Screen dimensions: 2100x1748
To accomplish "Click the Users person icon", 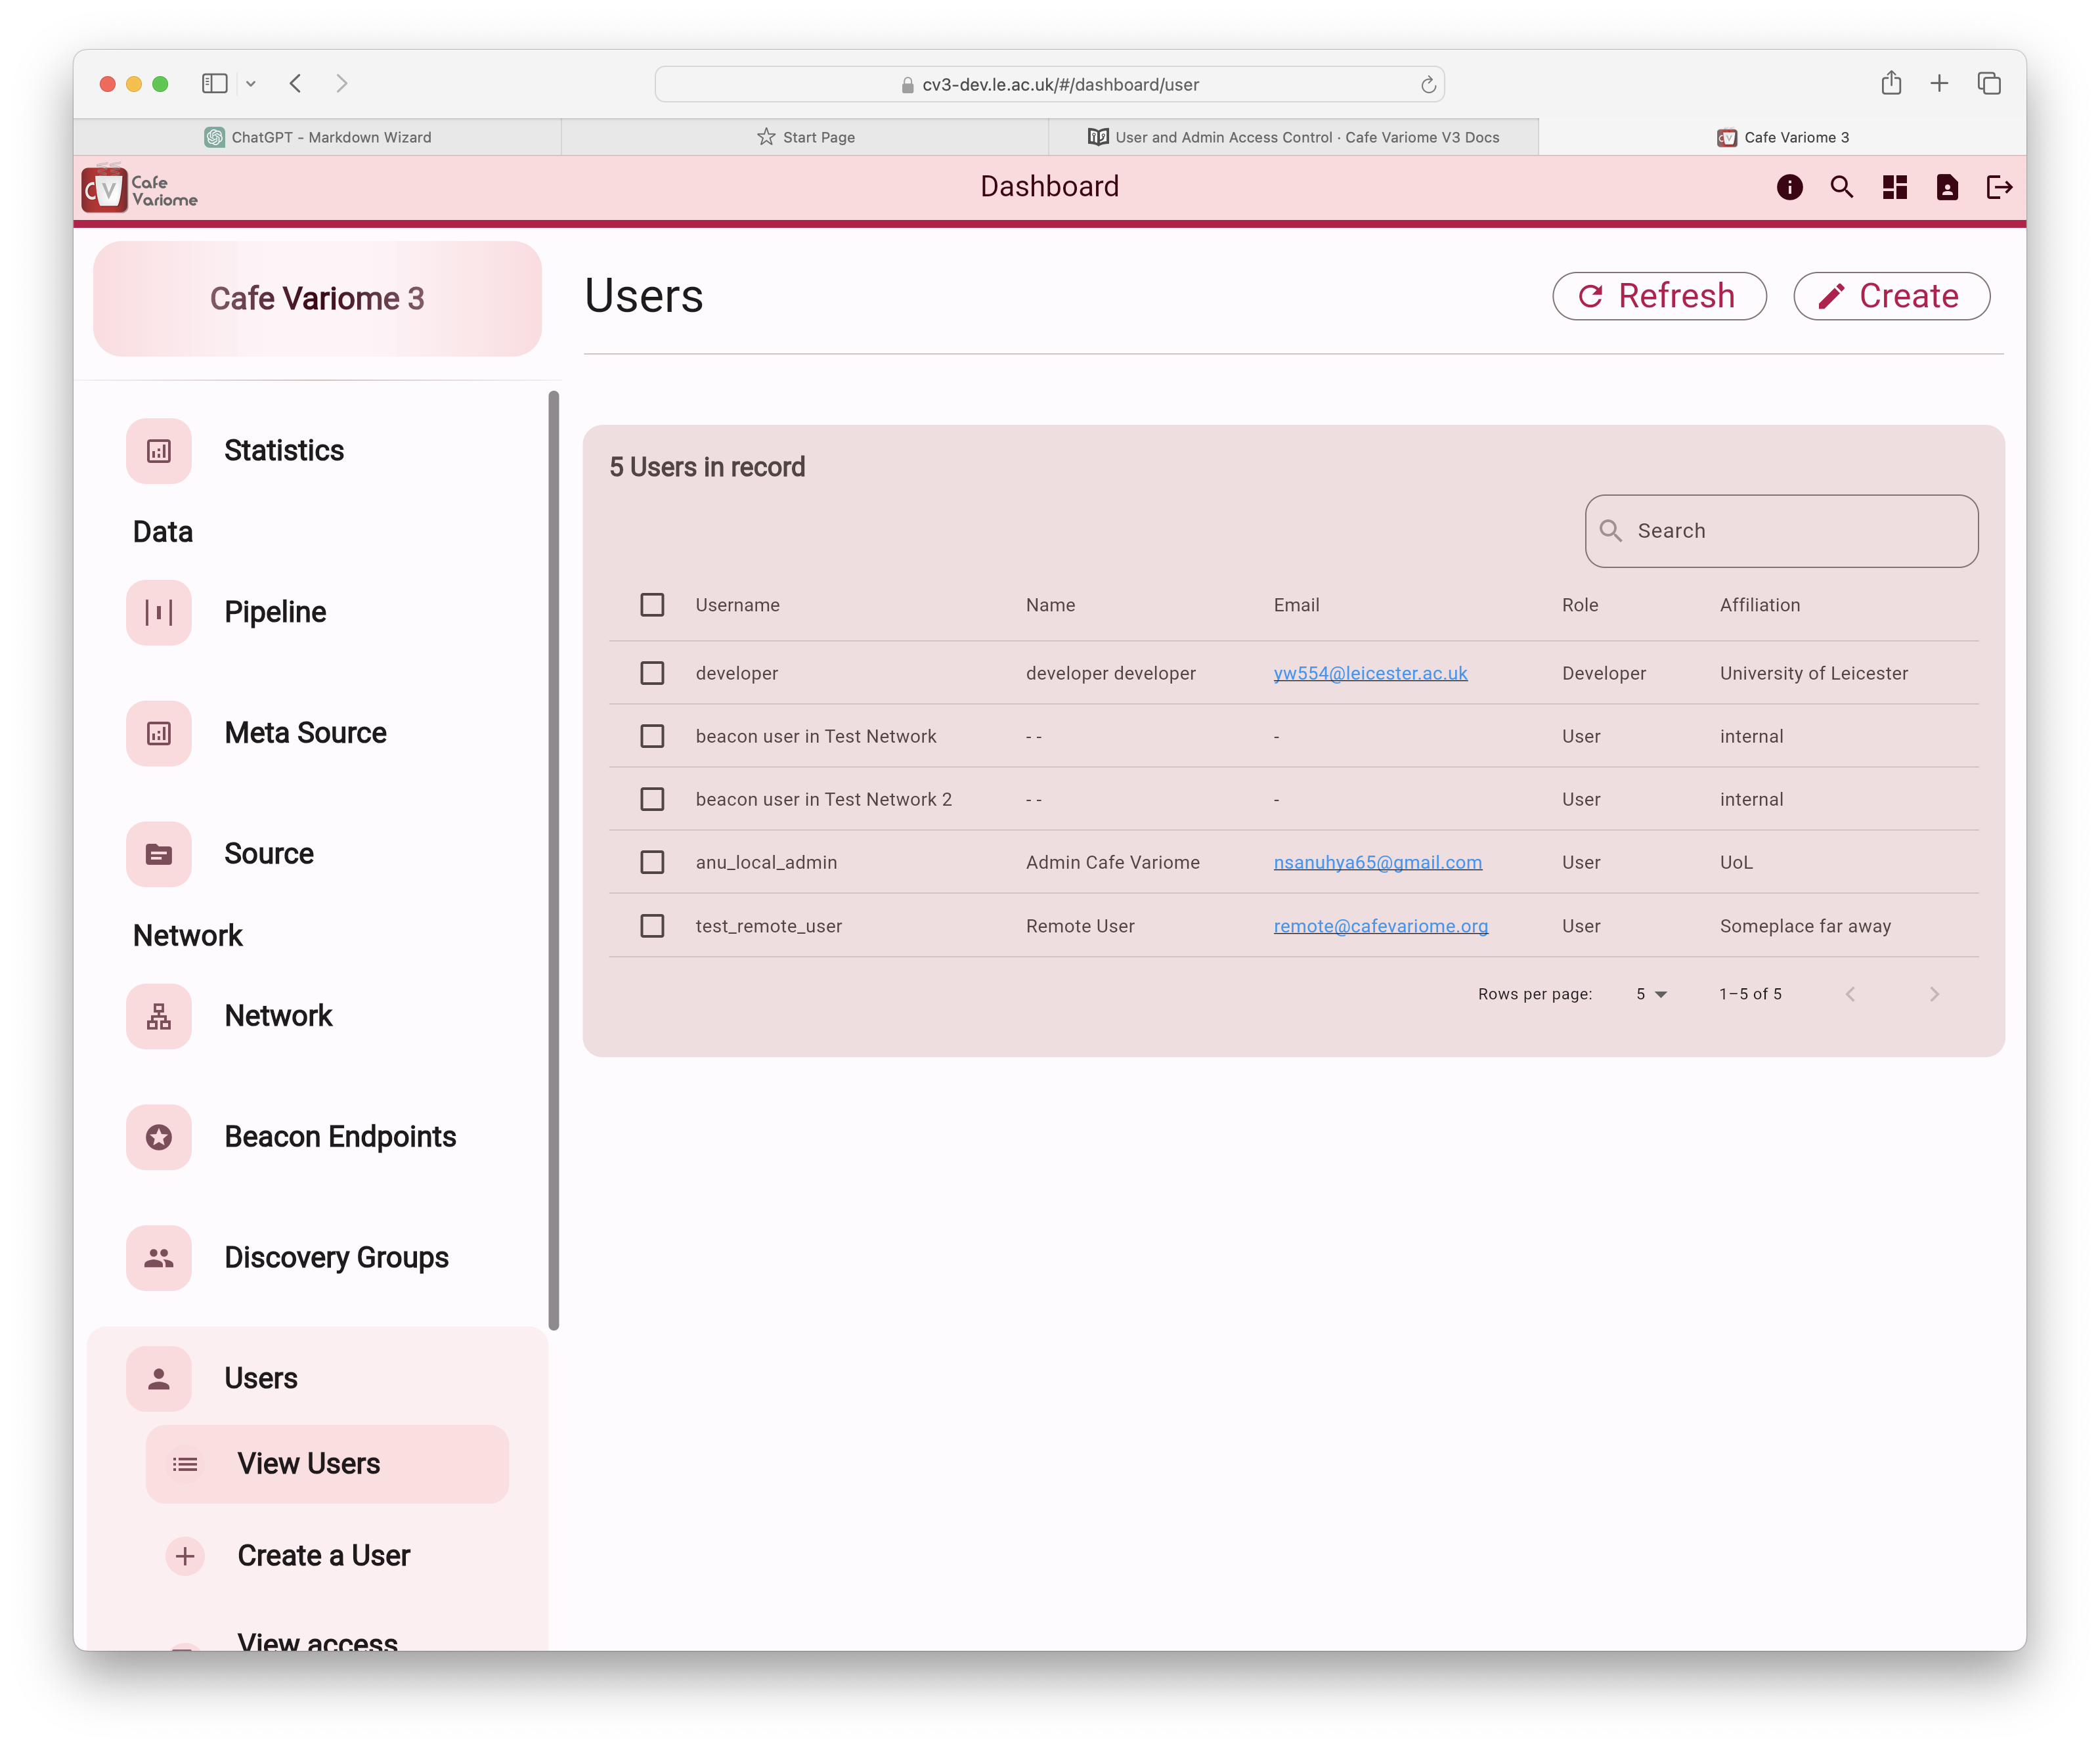I will pos(159,1379).
